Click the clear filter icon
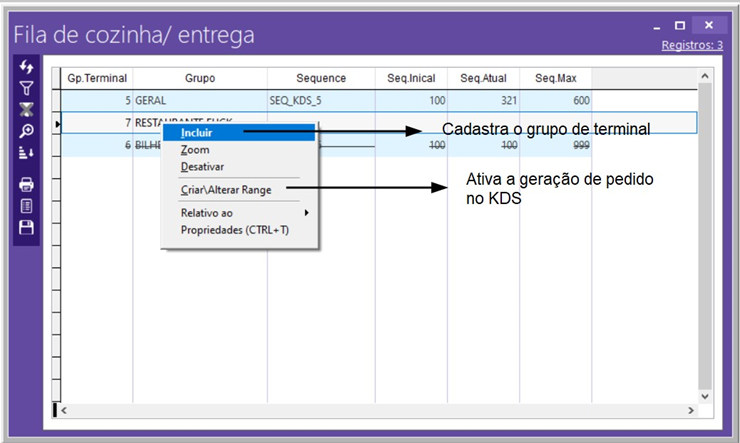 (27, 109)
